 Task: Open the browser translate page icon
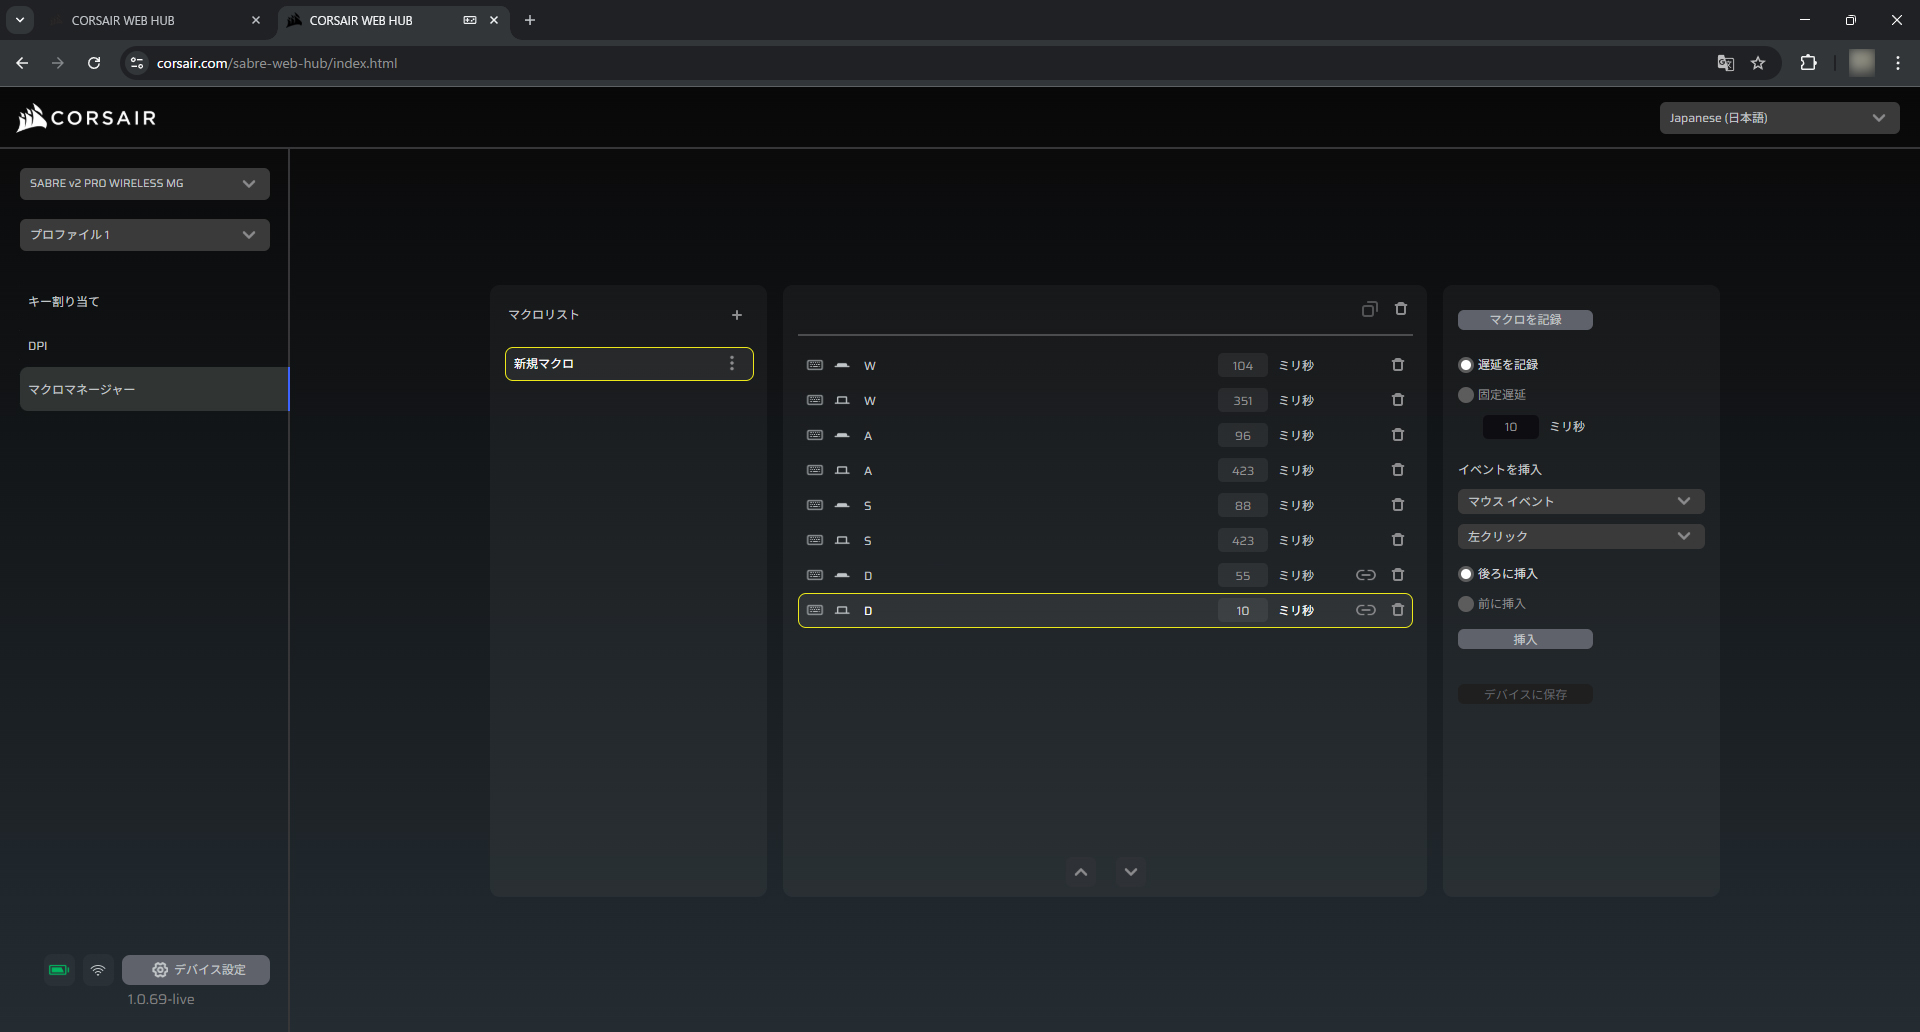point(1725,63)
